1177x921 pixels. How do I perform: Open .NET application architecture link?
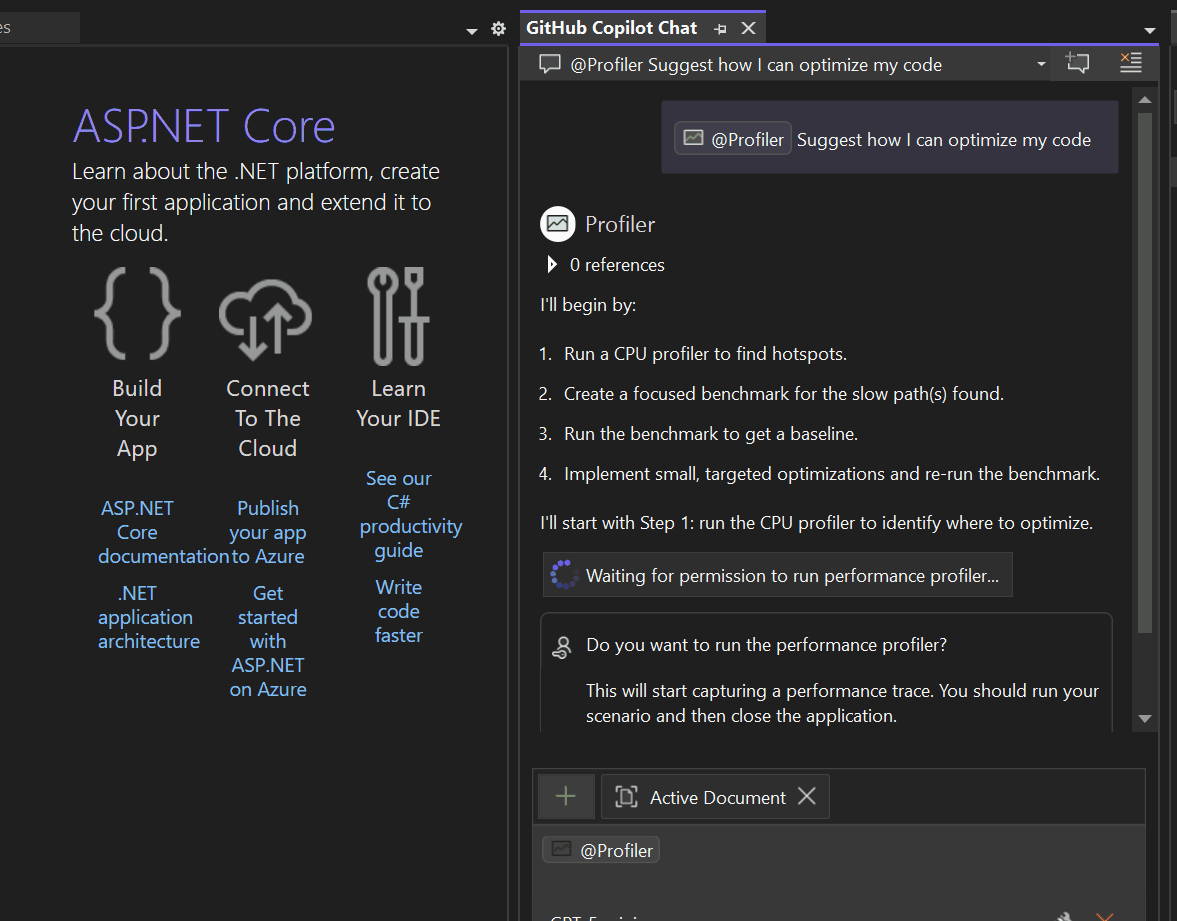[149, 617]
